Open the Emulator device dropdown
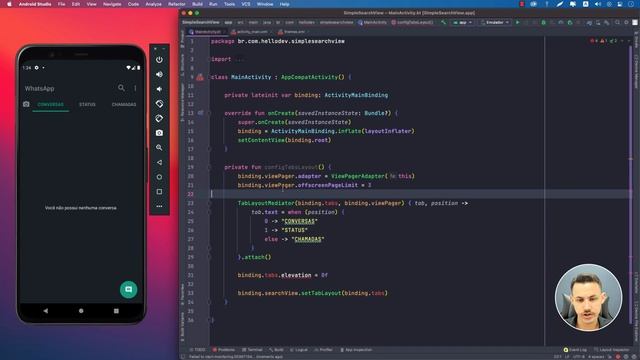Viewport: 640px width, 360px height. tap(495, 22)
